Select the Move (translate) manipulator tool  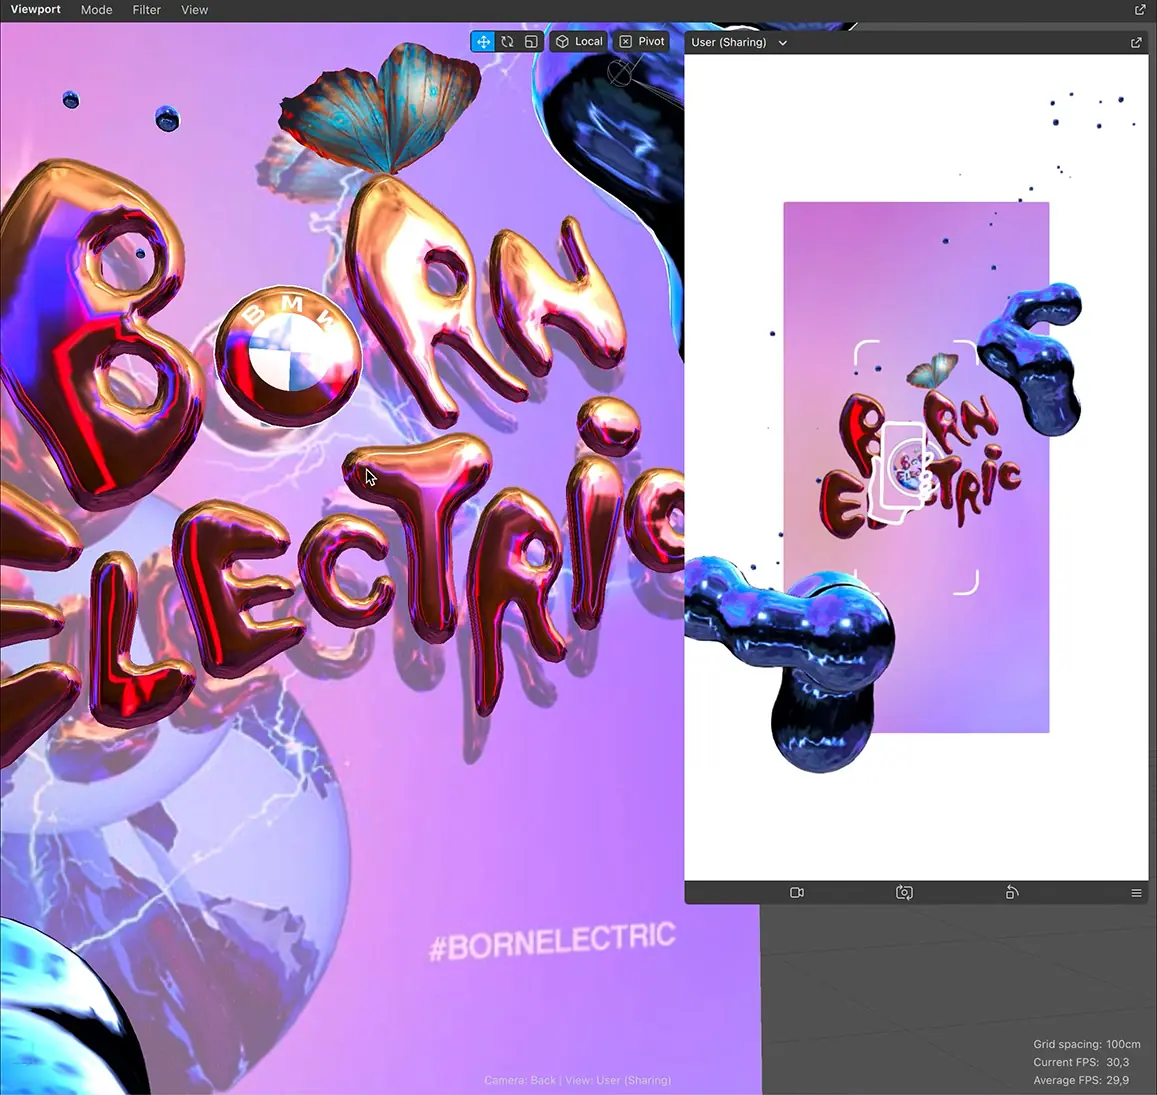pos(483,41)
